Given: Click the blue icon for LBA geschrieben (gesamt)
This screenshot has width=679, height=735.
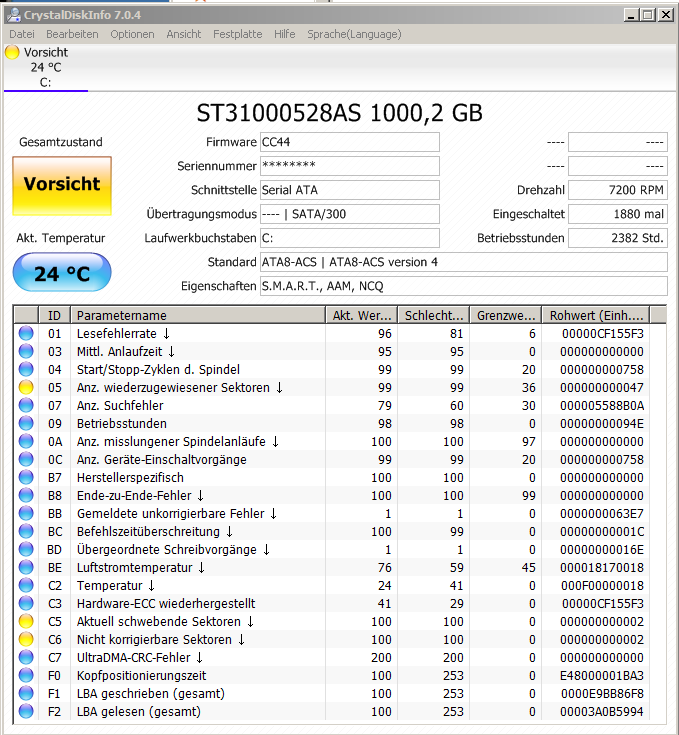Looking at the screenshot, I should (x=26, y=693).
